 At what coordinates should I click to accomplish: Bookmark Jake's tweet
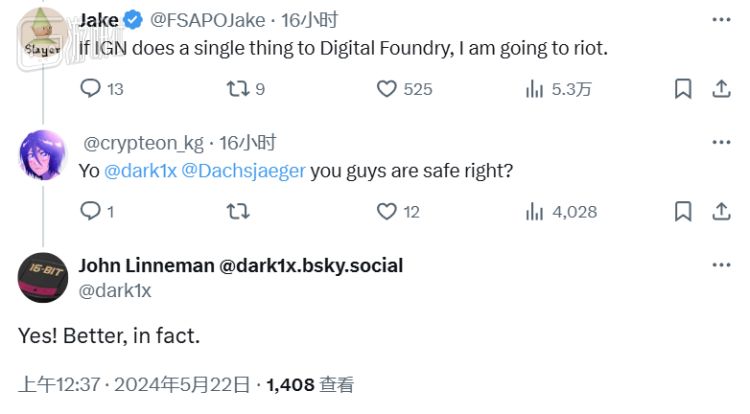(x=683, y=89)
